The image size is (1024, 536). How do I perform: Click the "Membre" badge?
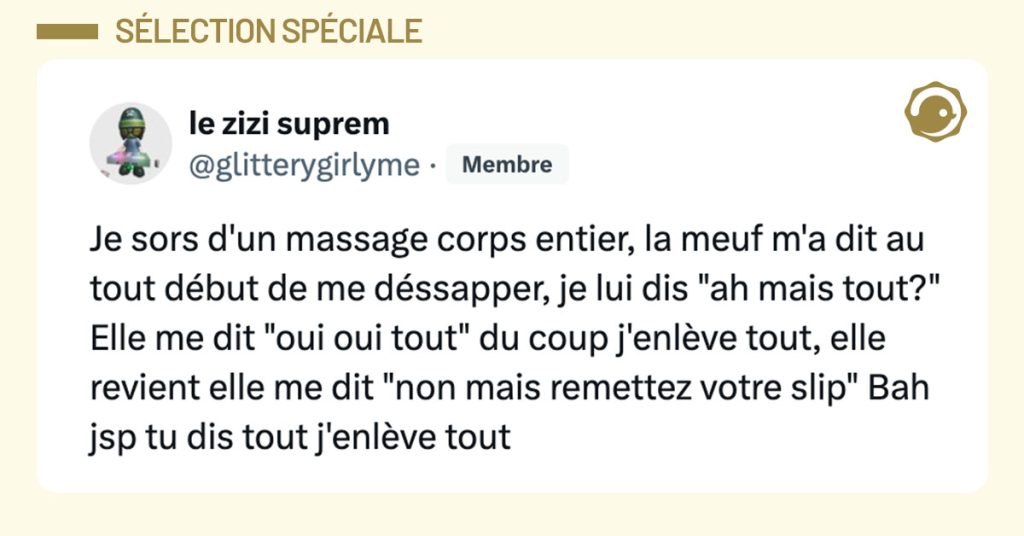click(x=507, y=165)
